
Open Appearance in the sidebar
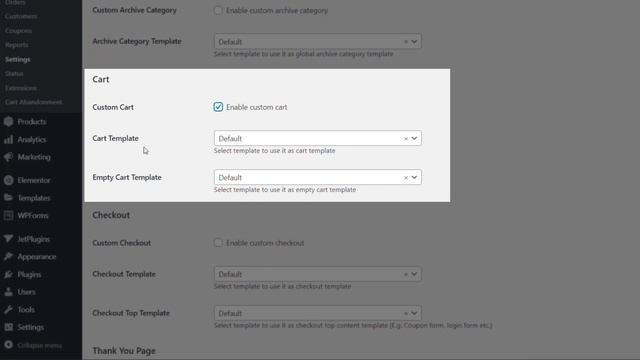tap(37, 257)
